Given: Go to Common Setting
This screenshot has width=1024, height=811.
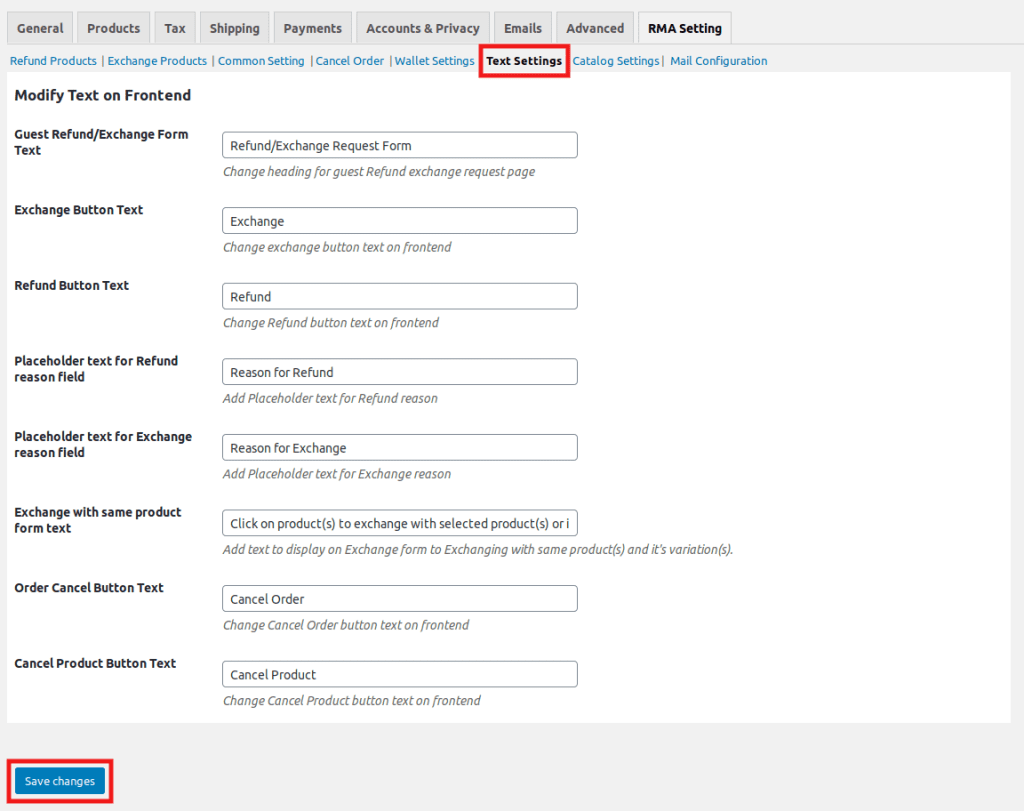Looking at the screenshot, I should click(x=260, y=60).
